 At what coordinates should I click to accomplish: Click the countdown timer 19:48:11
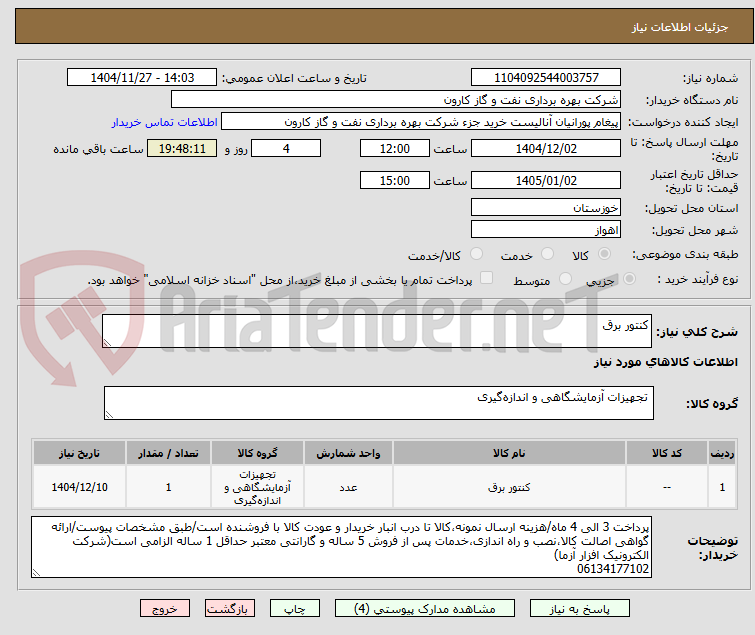182,148
